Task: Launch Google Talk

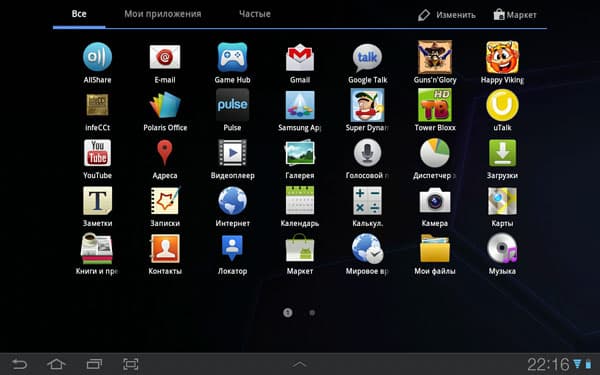Action: 367,57
